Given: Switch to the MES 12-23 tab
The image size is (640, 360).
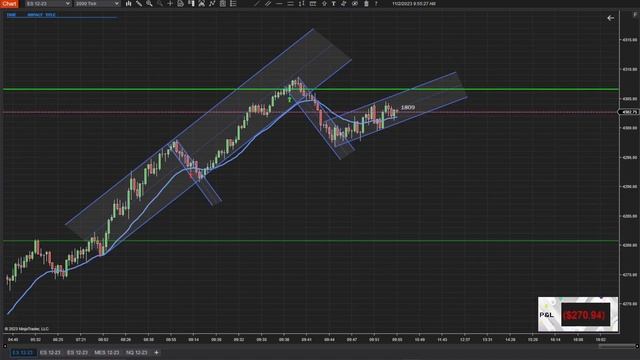Looking at the screenshot, I should tap(107, 352).
